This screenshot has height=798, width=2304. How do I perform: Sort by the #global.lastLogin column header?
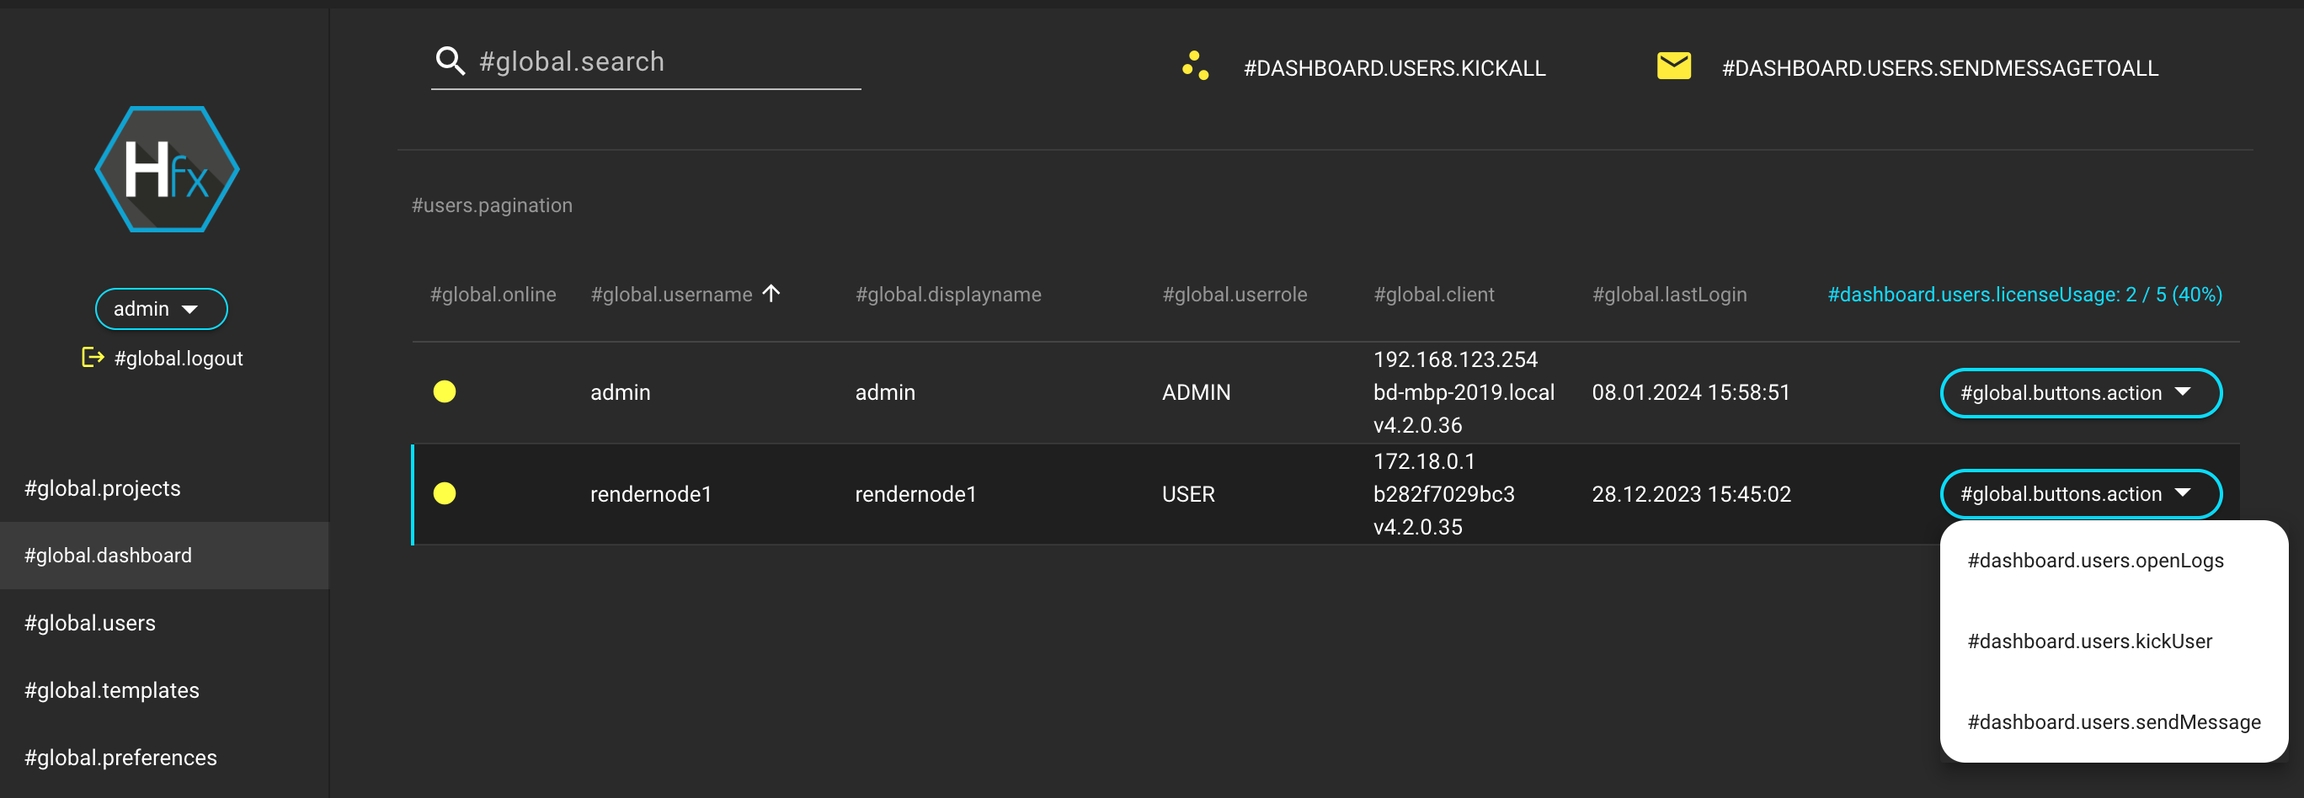coord(1669,295)
